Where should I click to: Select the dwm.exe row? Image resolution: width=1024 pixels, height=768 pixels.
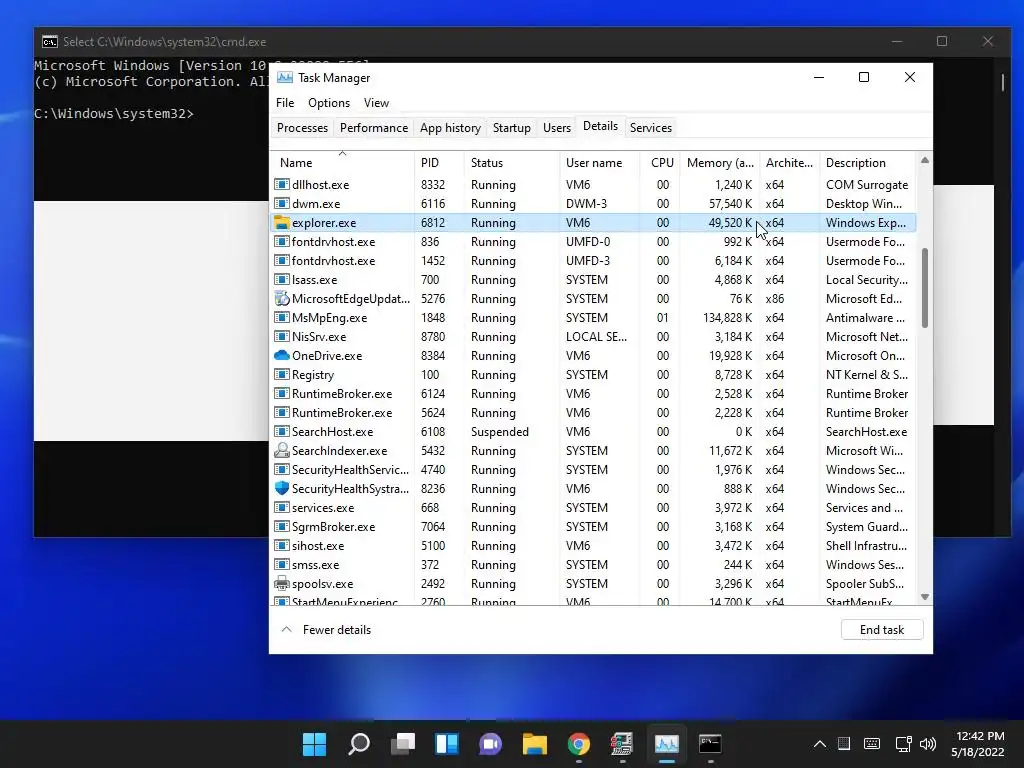593,204
